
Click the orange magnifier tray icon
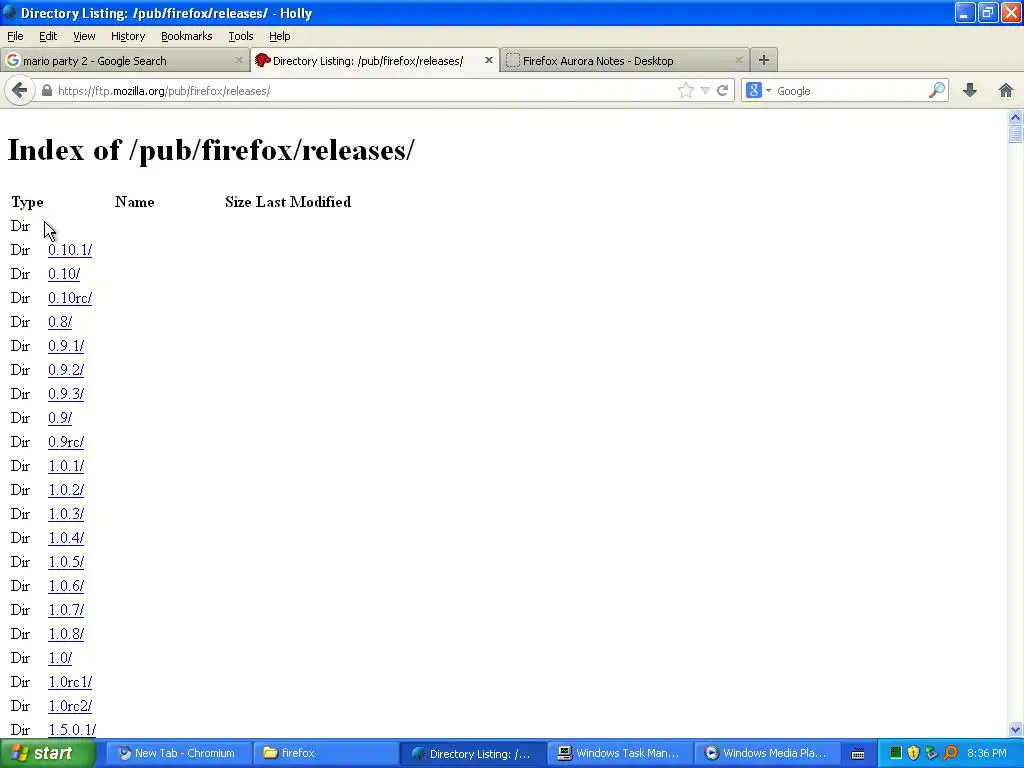tap(951, 753)
